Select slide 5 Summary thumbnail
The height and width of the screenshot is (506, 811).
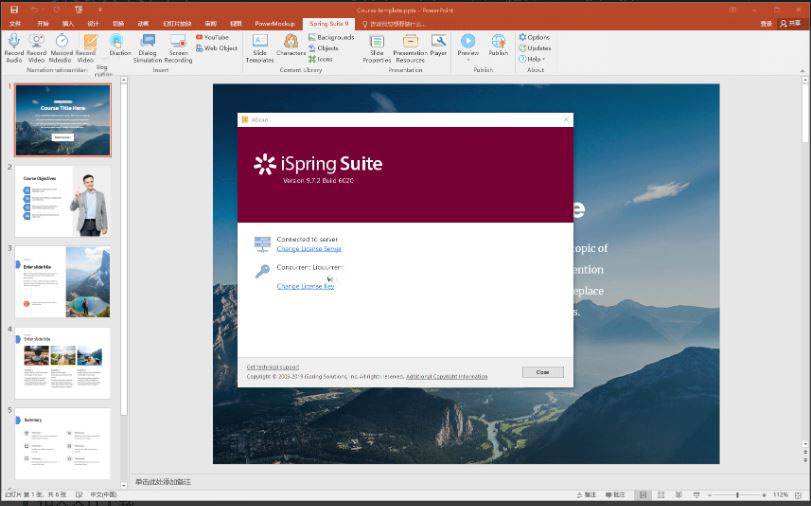coord(63,443)
